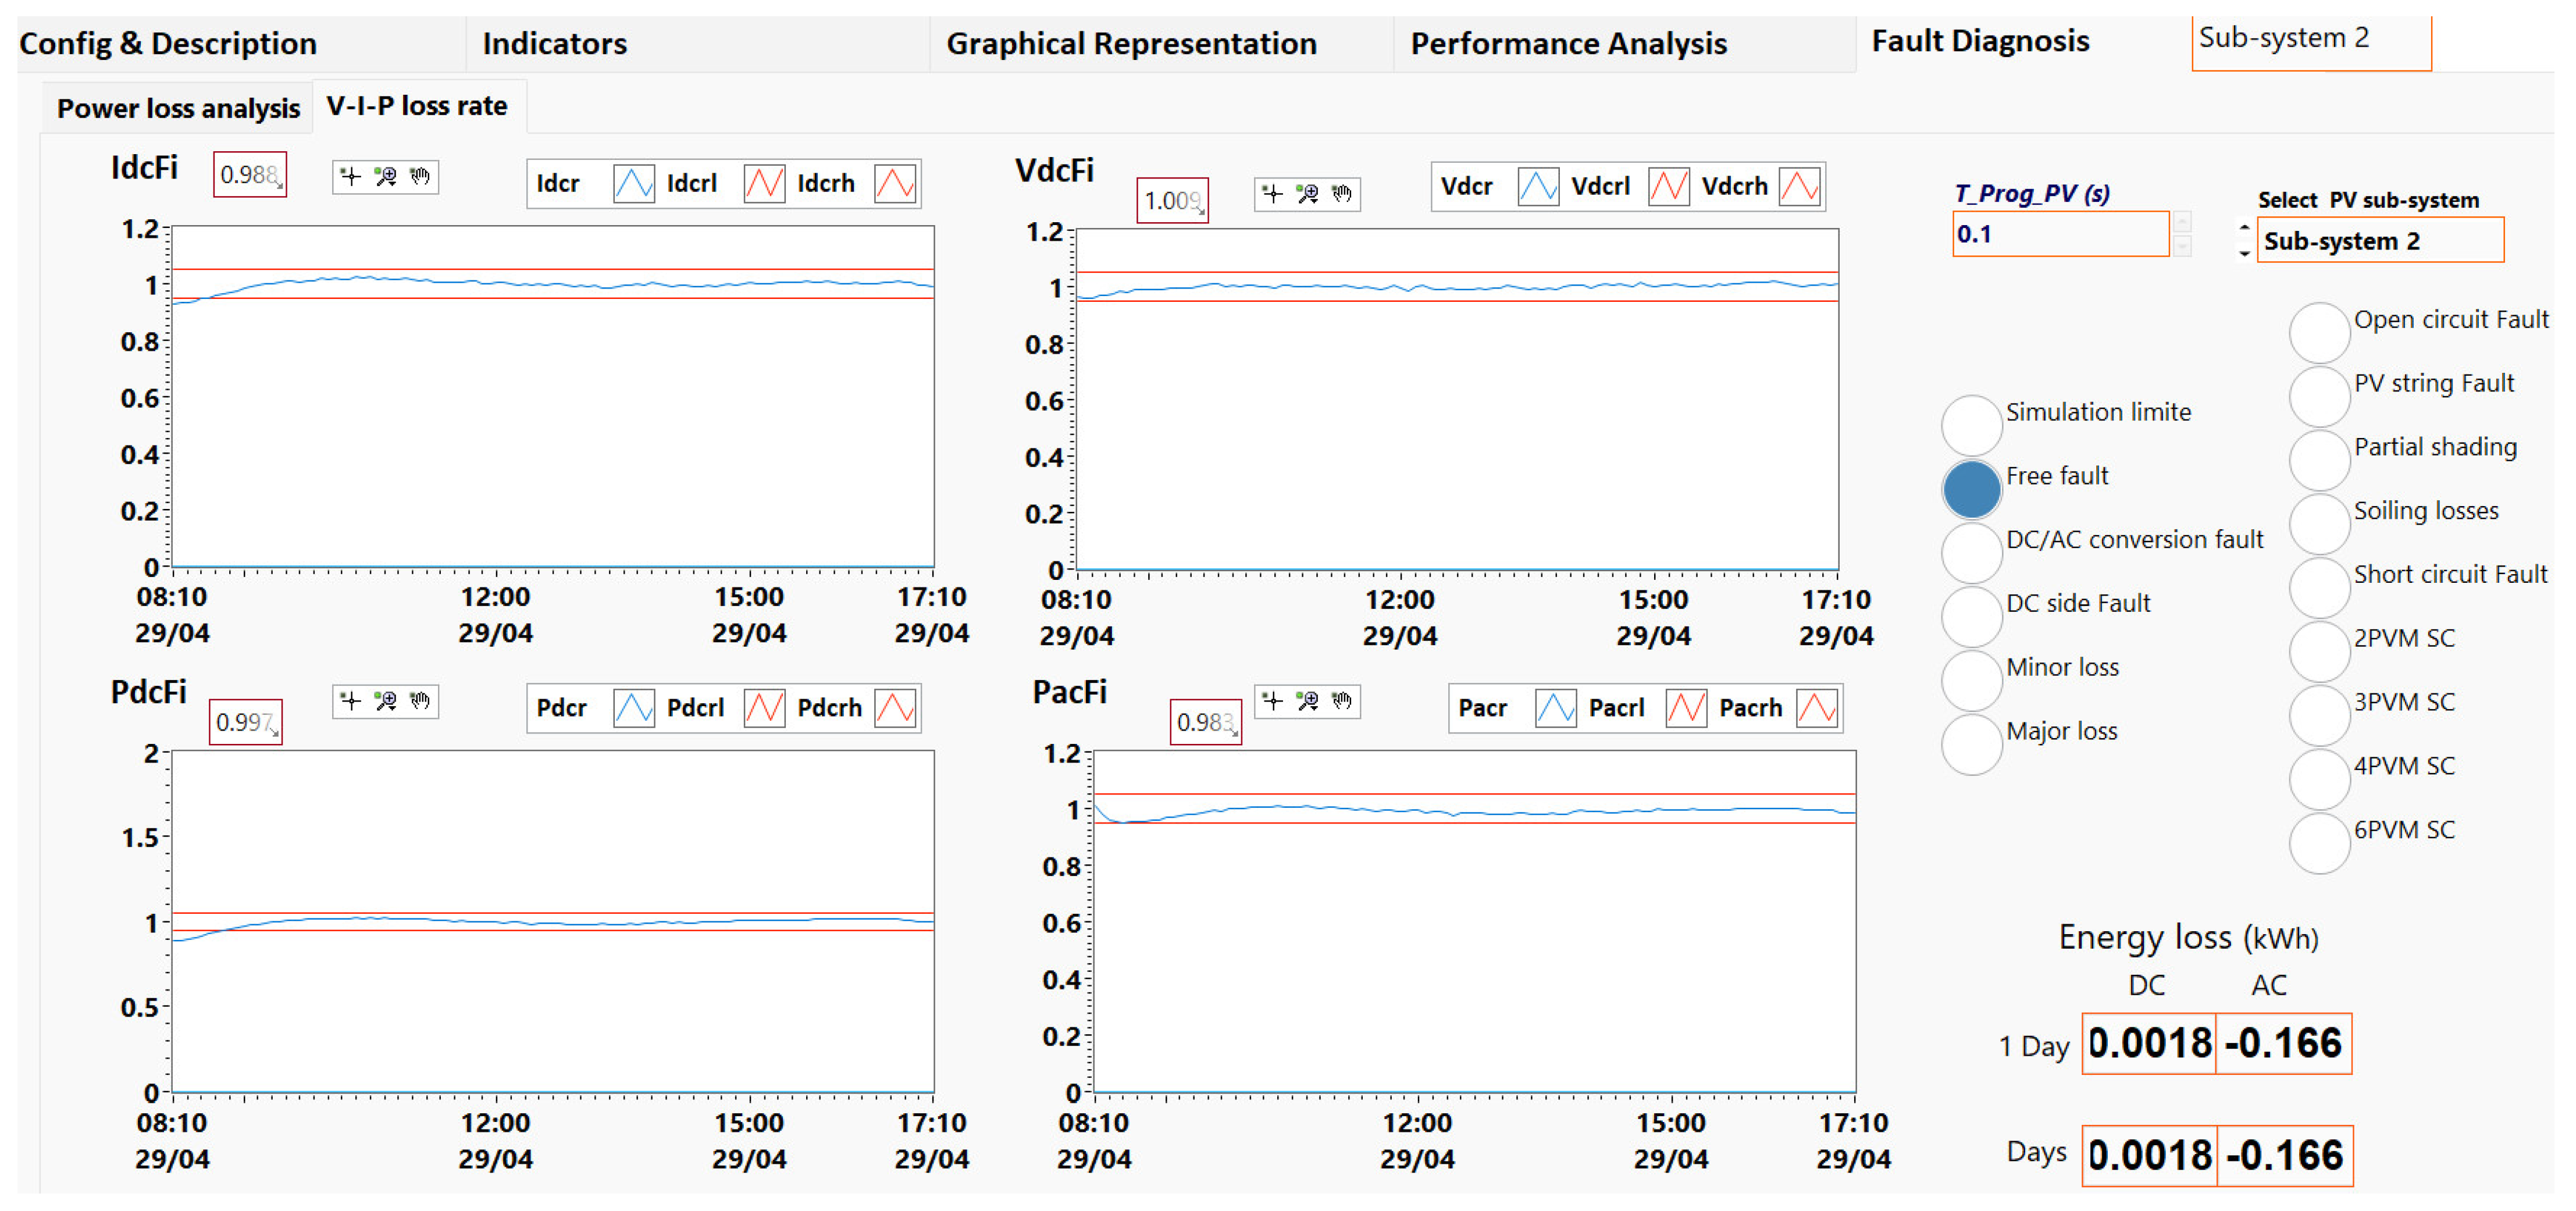This screenshot has height=1211, width=2576.
Task: Click the Pacrl red plot legend swatch
Action: pyautogui.click(x=1686, y=708)
